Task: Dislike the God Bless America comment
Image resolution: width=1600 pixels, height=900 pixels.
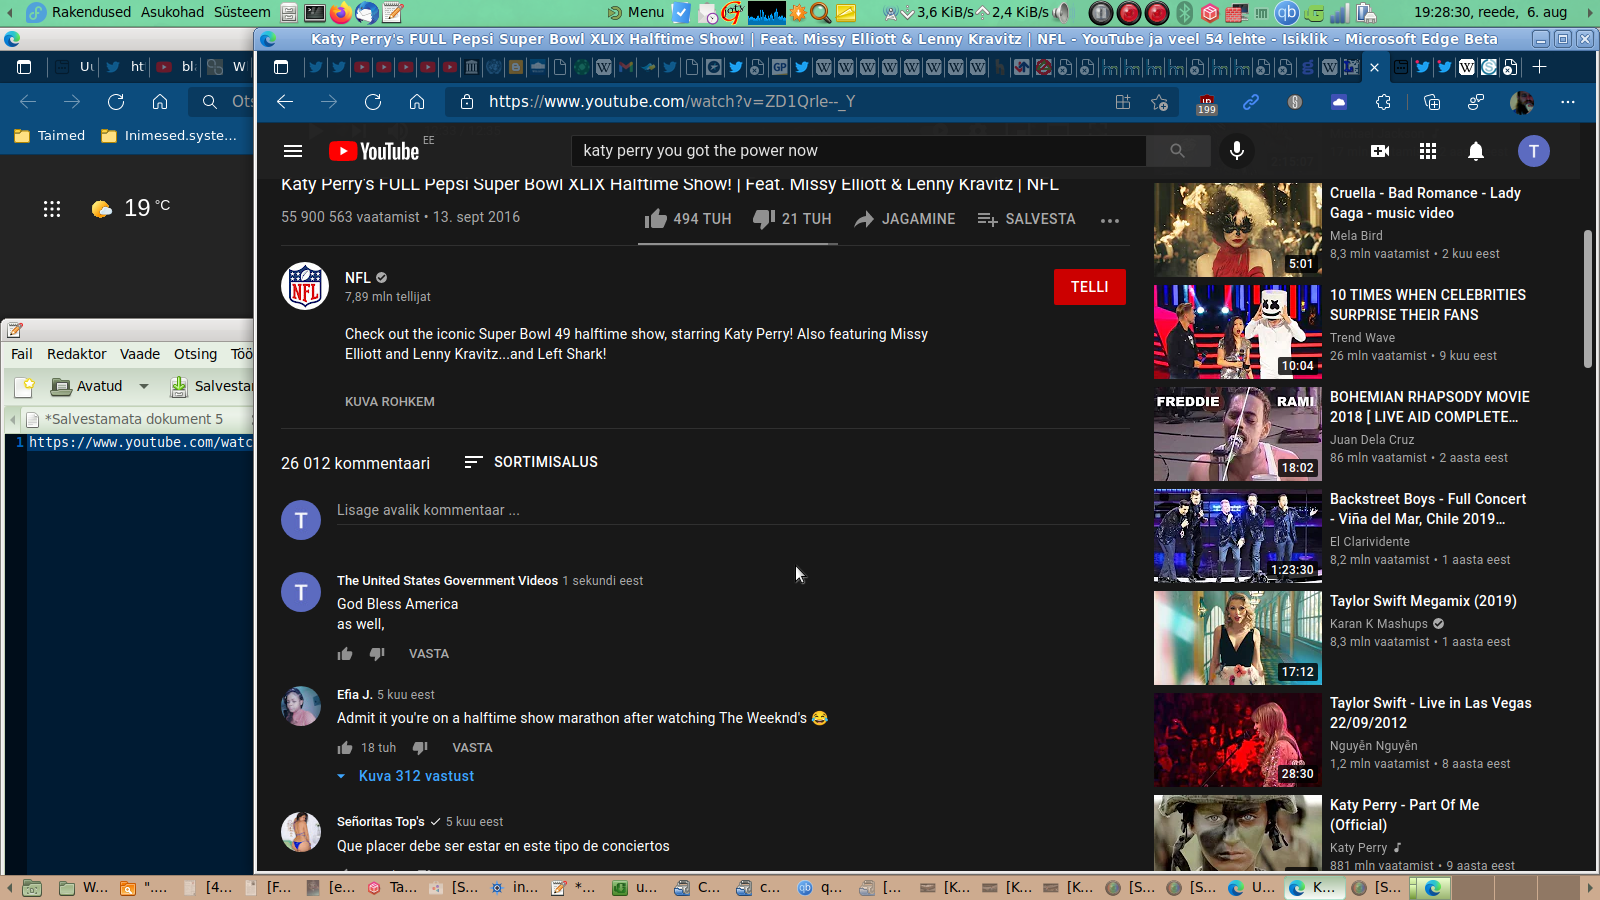Action: 377,654
